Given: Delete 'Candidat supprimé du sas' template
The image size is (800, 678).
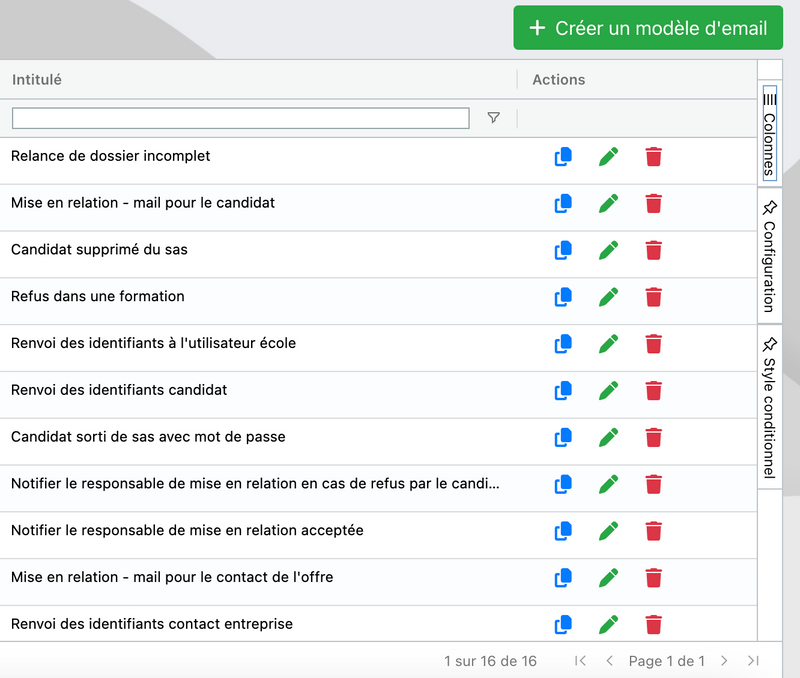Looking at the screenshot, I should coord(654,250).
